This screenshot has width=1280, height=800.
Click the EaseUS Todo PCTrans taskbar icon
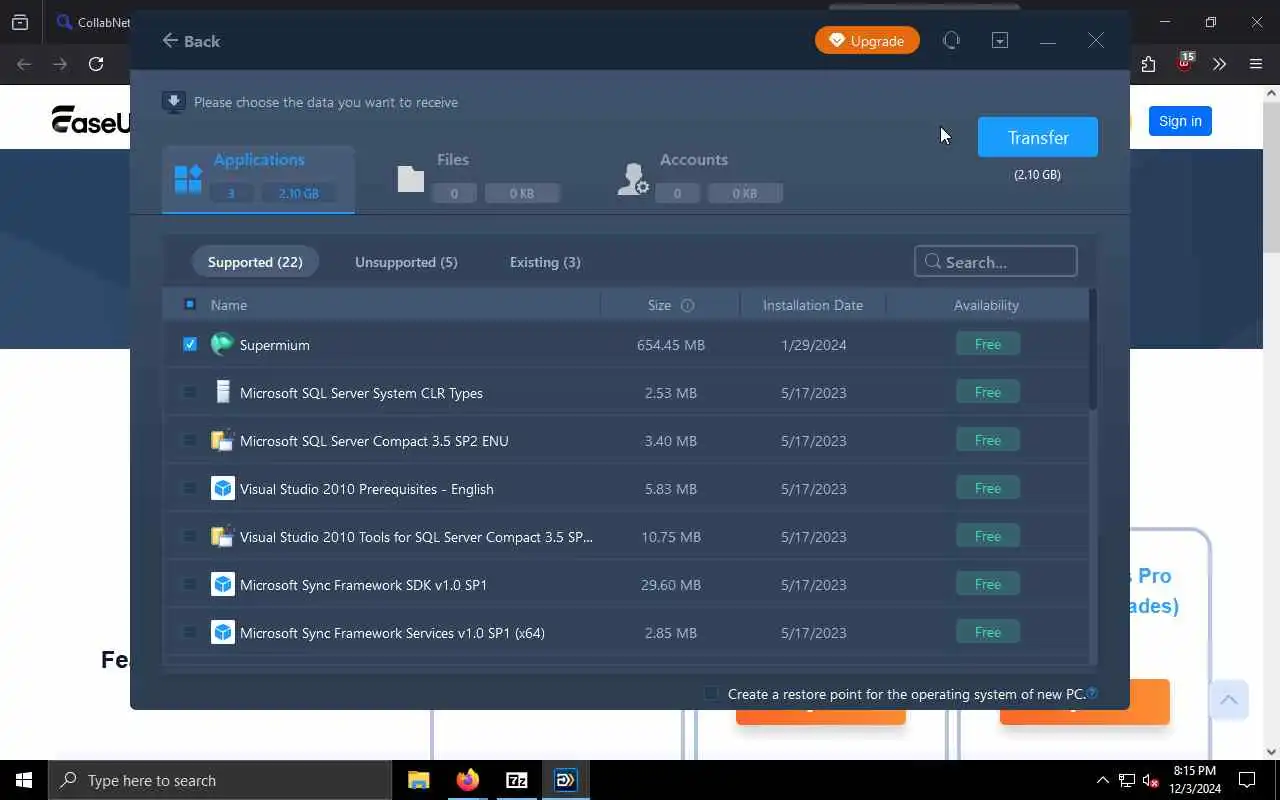(x=565, y=780)
